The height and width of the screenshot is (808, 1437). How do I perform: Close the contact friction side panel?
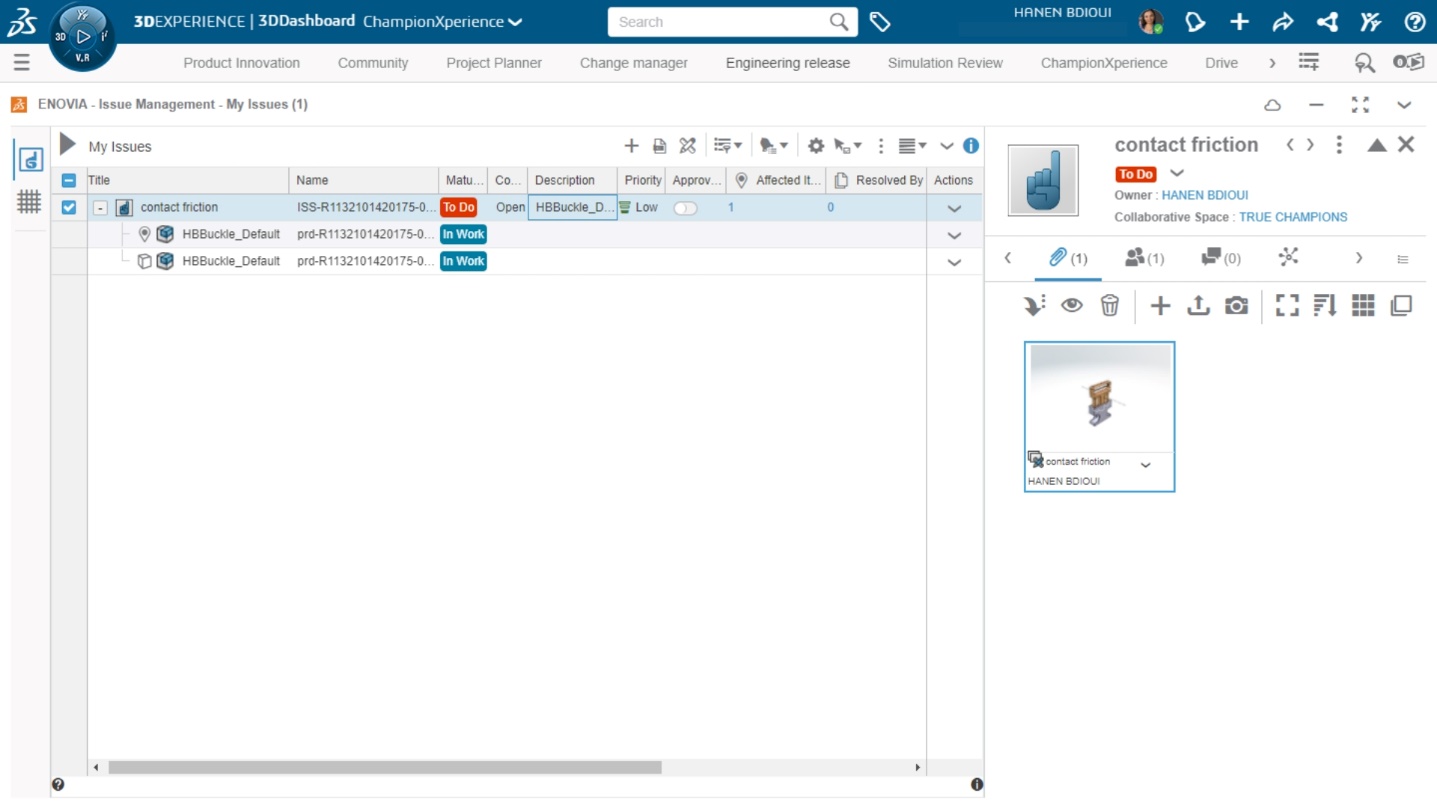point(1406,145)
